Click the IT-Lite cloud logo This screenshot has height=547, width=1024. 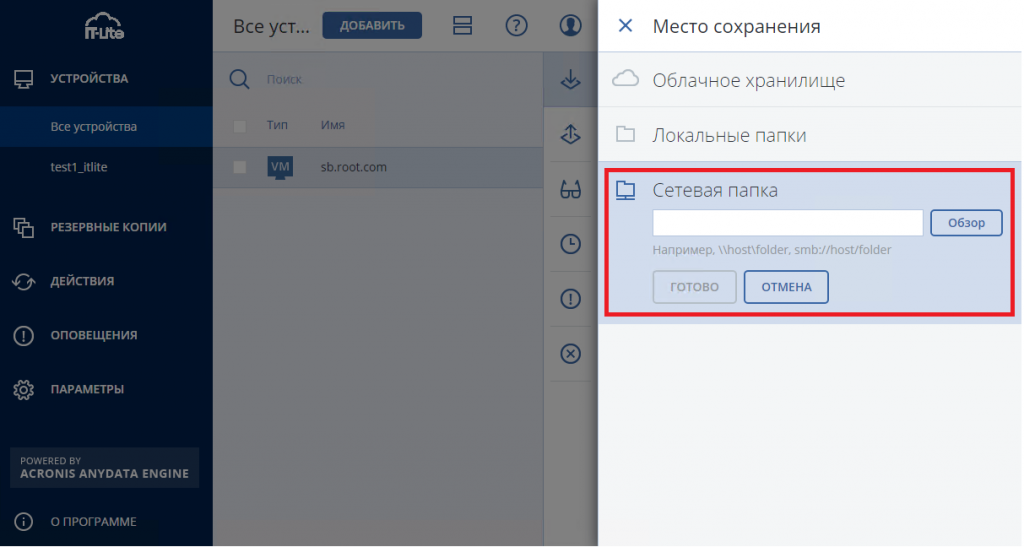coord(104,26)
